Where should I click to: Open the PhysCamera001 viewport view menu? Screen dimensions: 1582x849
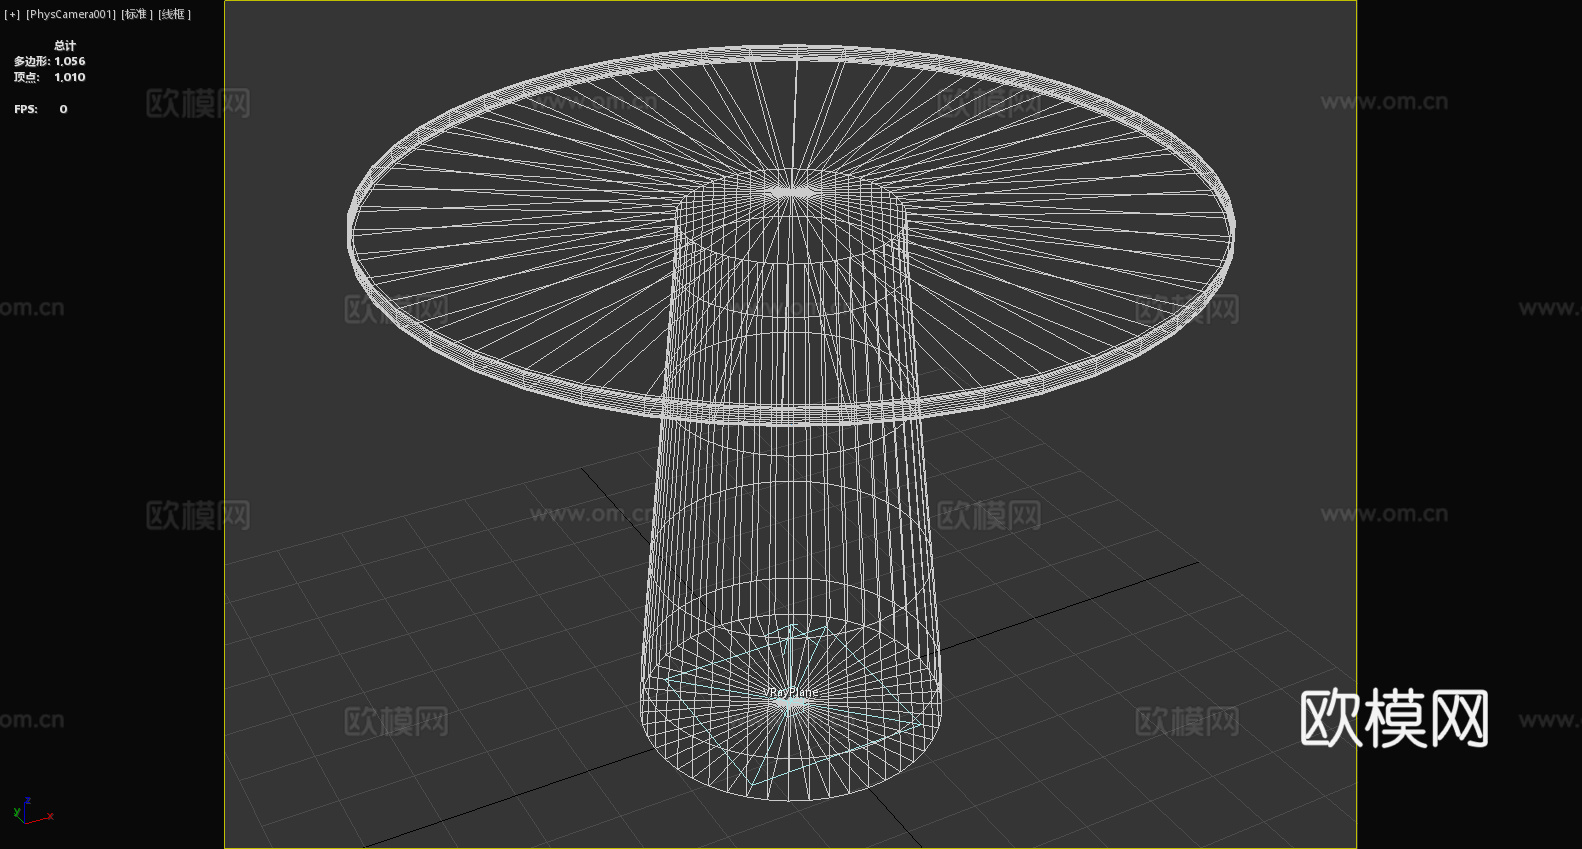[71, 14]
